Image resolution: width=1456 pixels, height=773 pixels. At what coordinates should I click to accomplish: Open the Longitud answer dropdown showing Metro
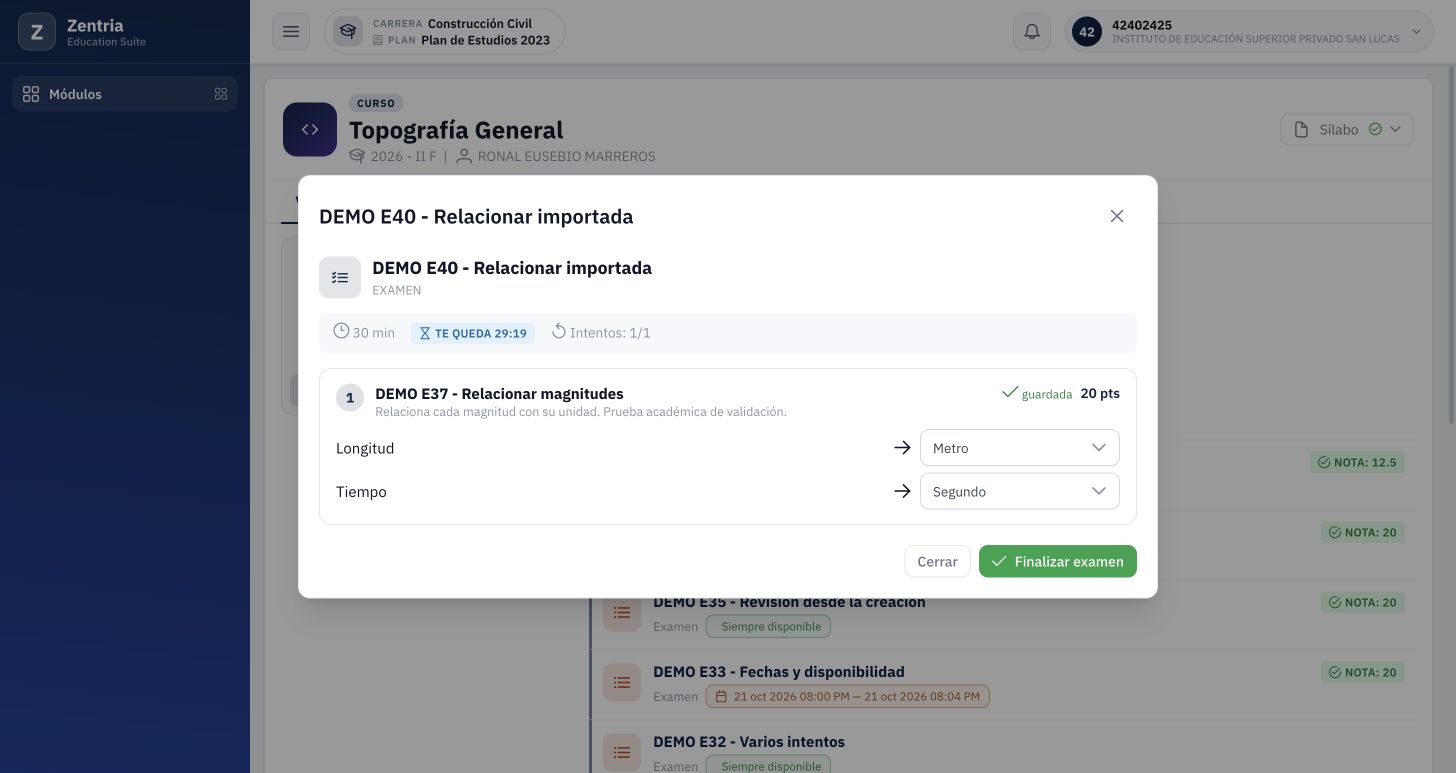pos(1019,448)
